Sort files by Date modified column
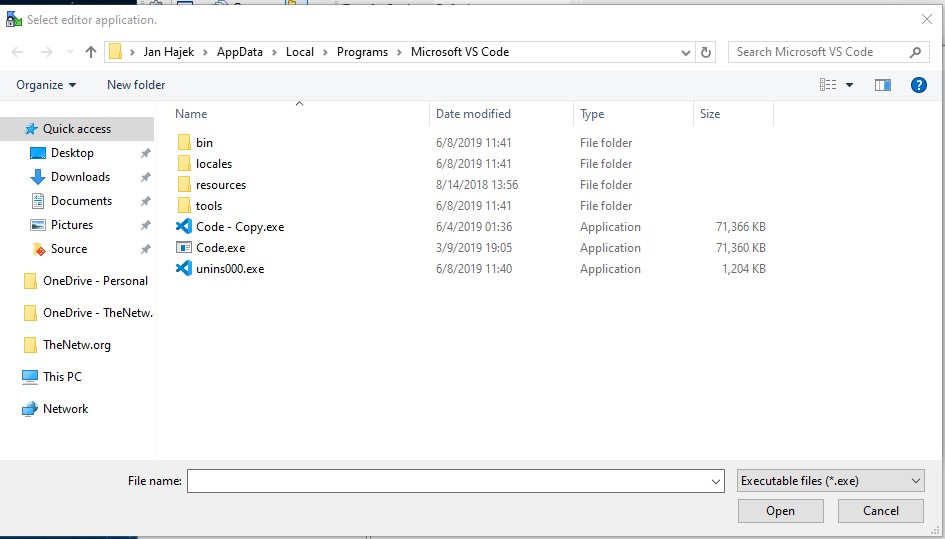 click(473, 114)
